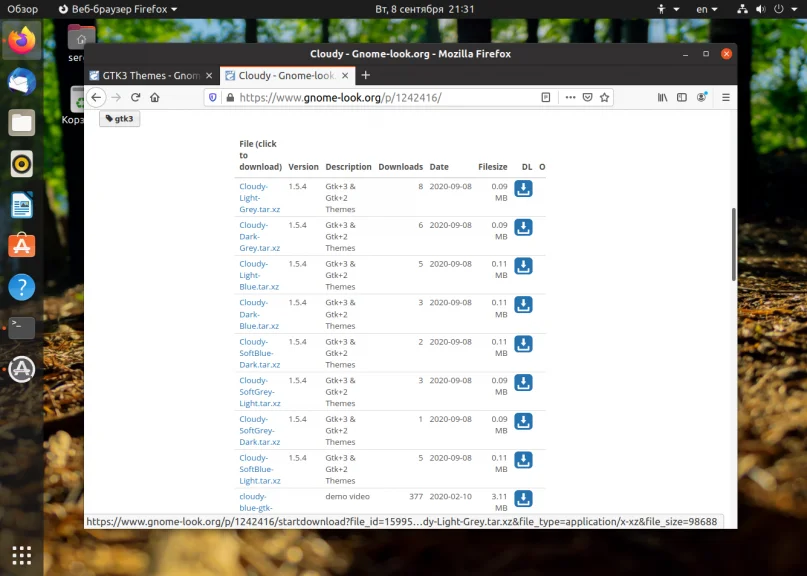This screenshot has width=807, height=576.
Task: Click Cloudy-Light-Blue.tar.xz file link
Action: pos(259,275)
